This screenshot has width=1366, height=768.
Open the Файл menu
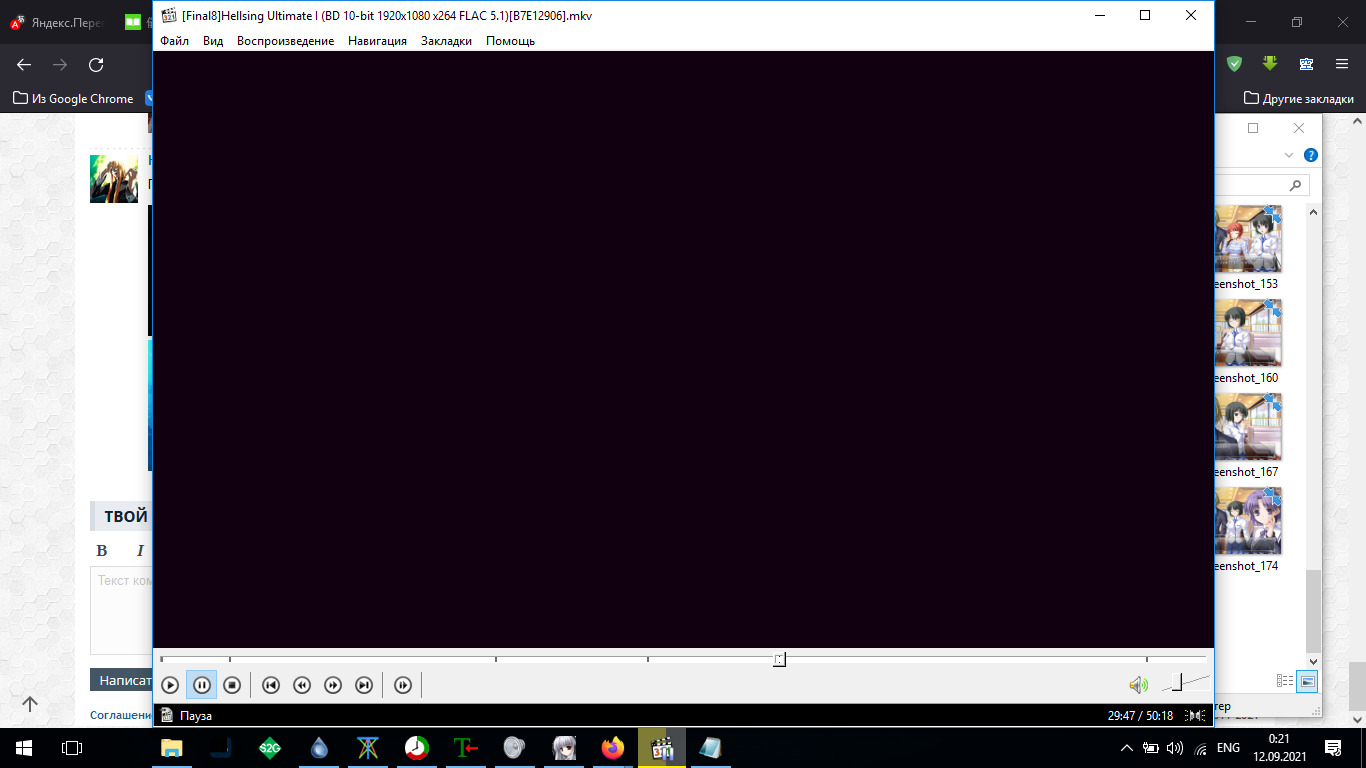pos(174,41)
